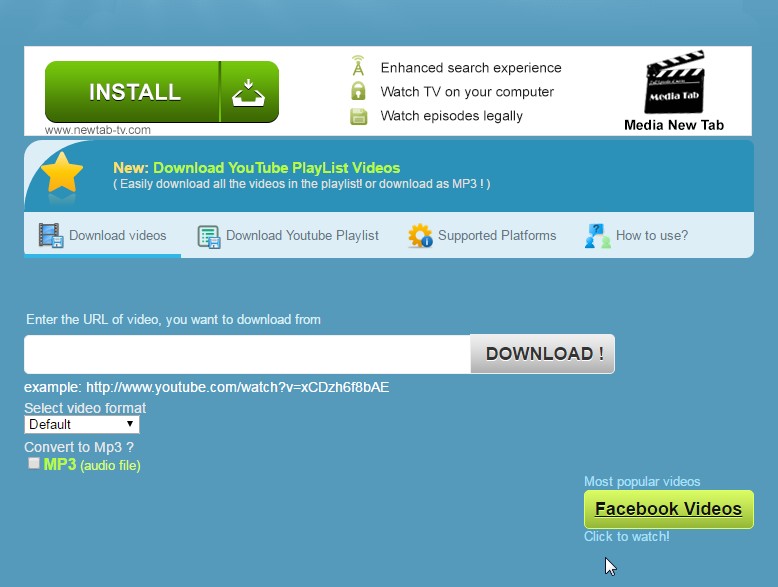Click the Facebook Videos button
This screenshot has height=587, width=778.
[668, 509]
